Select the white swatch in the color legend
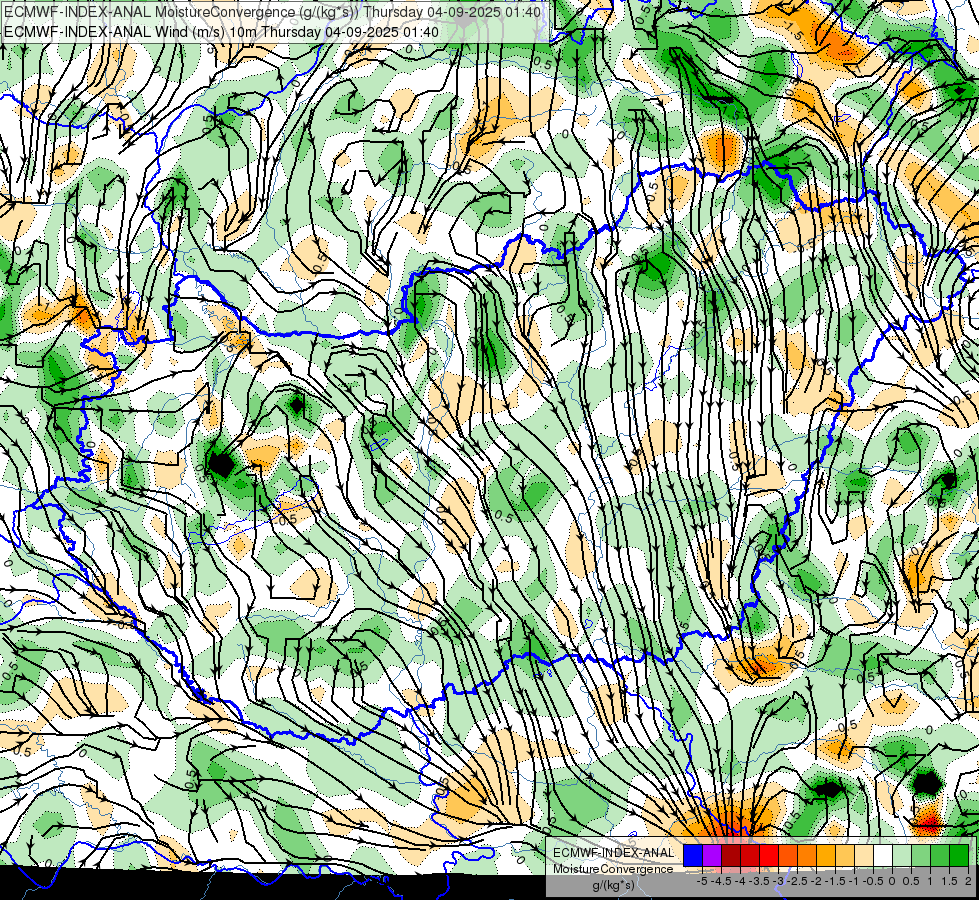Screen dimensions: 979x900 click(883, 856)
